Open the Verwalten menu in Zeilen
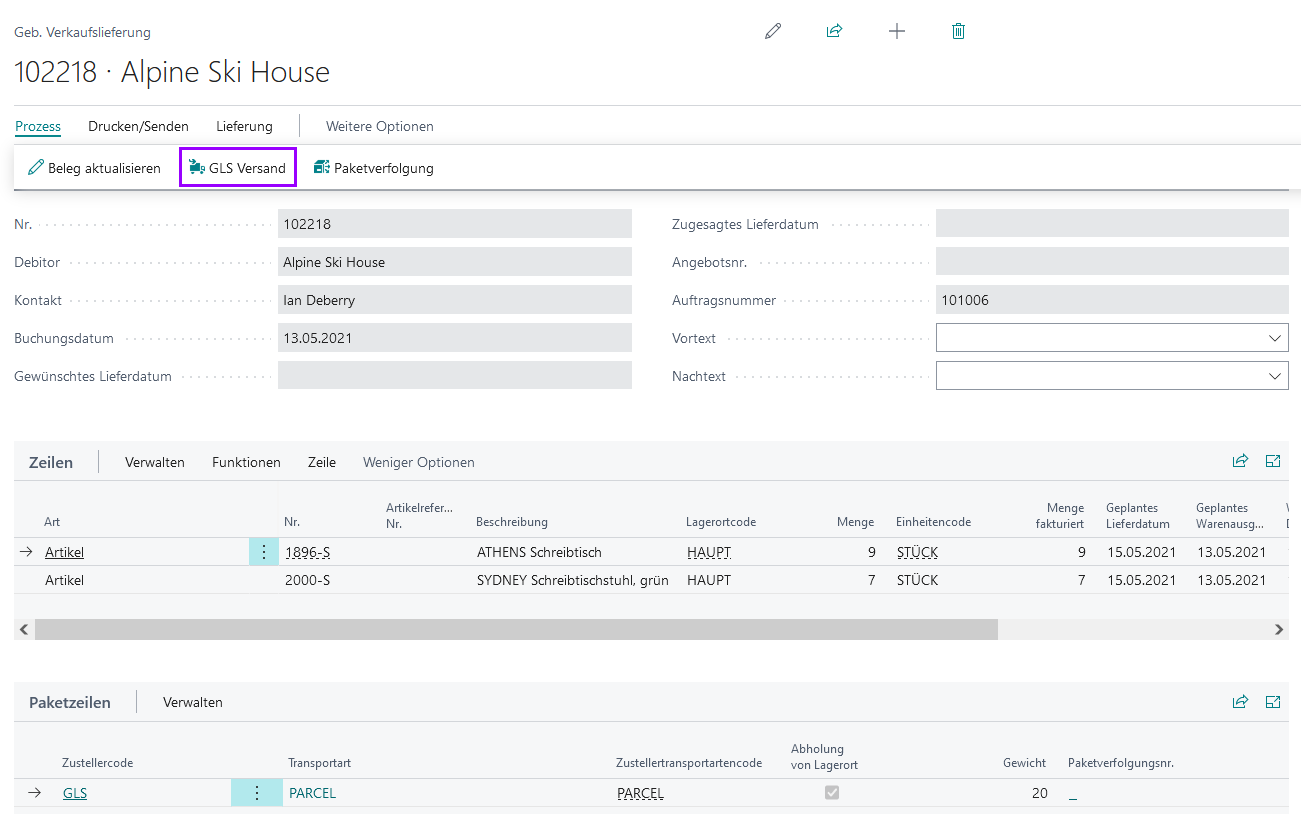1301x814 pixels. (155, 462)
